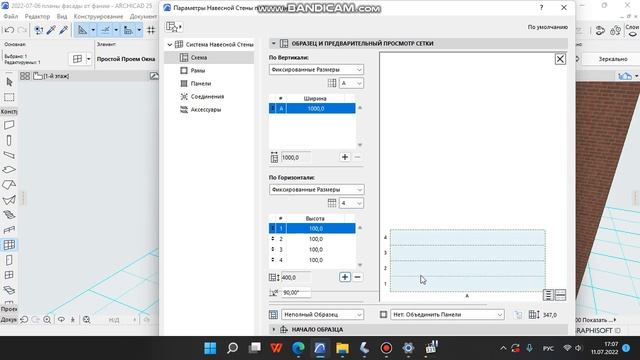Select the Marquee tool
The image size is (640, 360).
coord(9,97)
